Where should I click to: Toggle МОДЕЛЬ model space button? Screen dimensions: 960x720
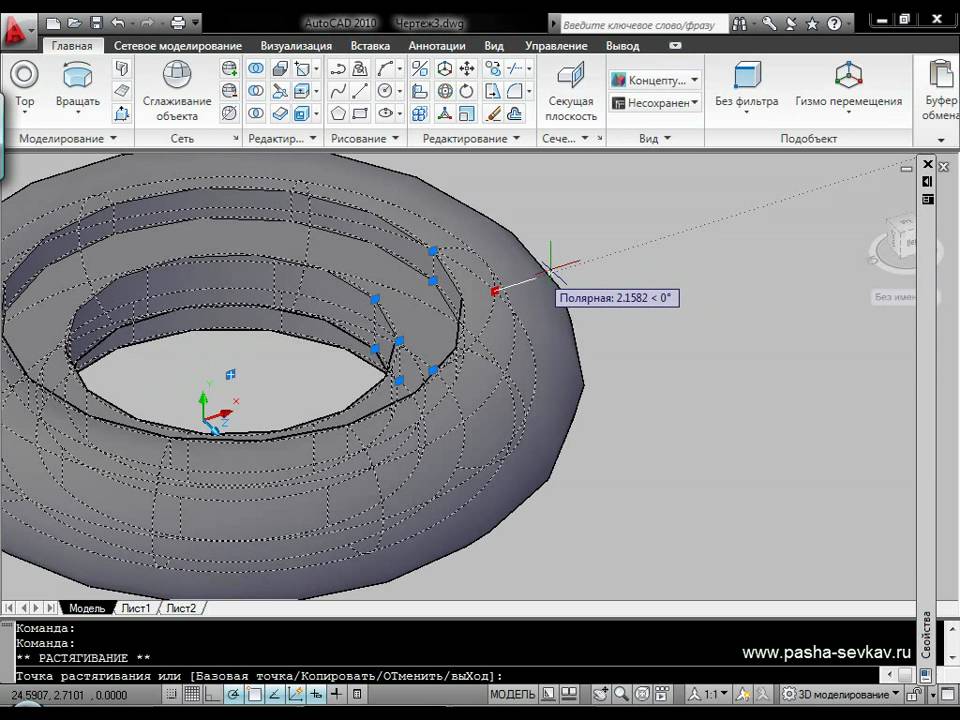[x=512, y=694]
